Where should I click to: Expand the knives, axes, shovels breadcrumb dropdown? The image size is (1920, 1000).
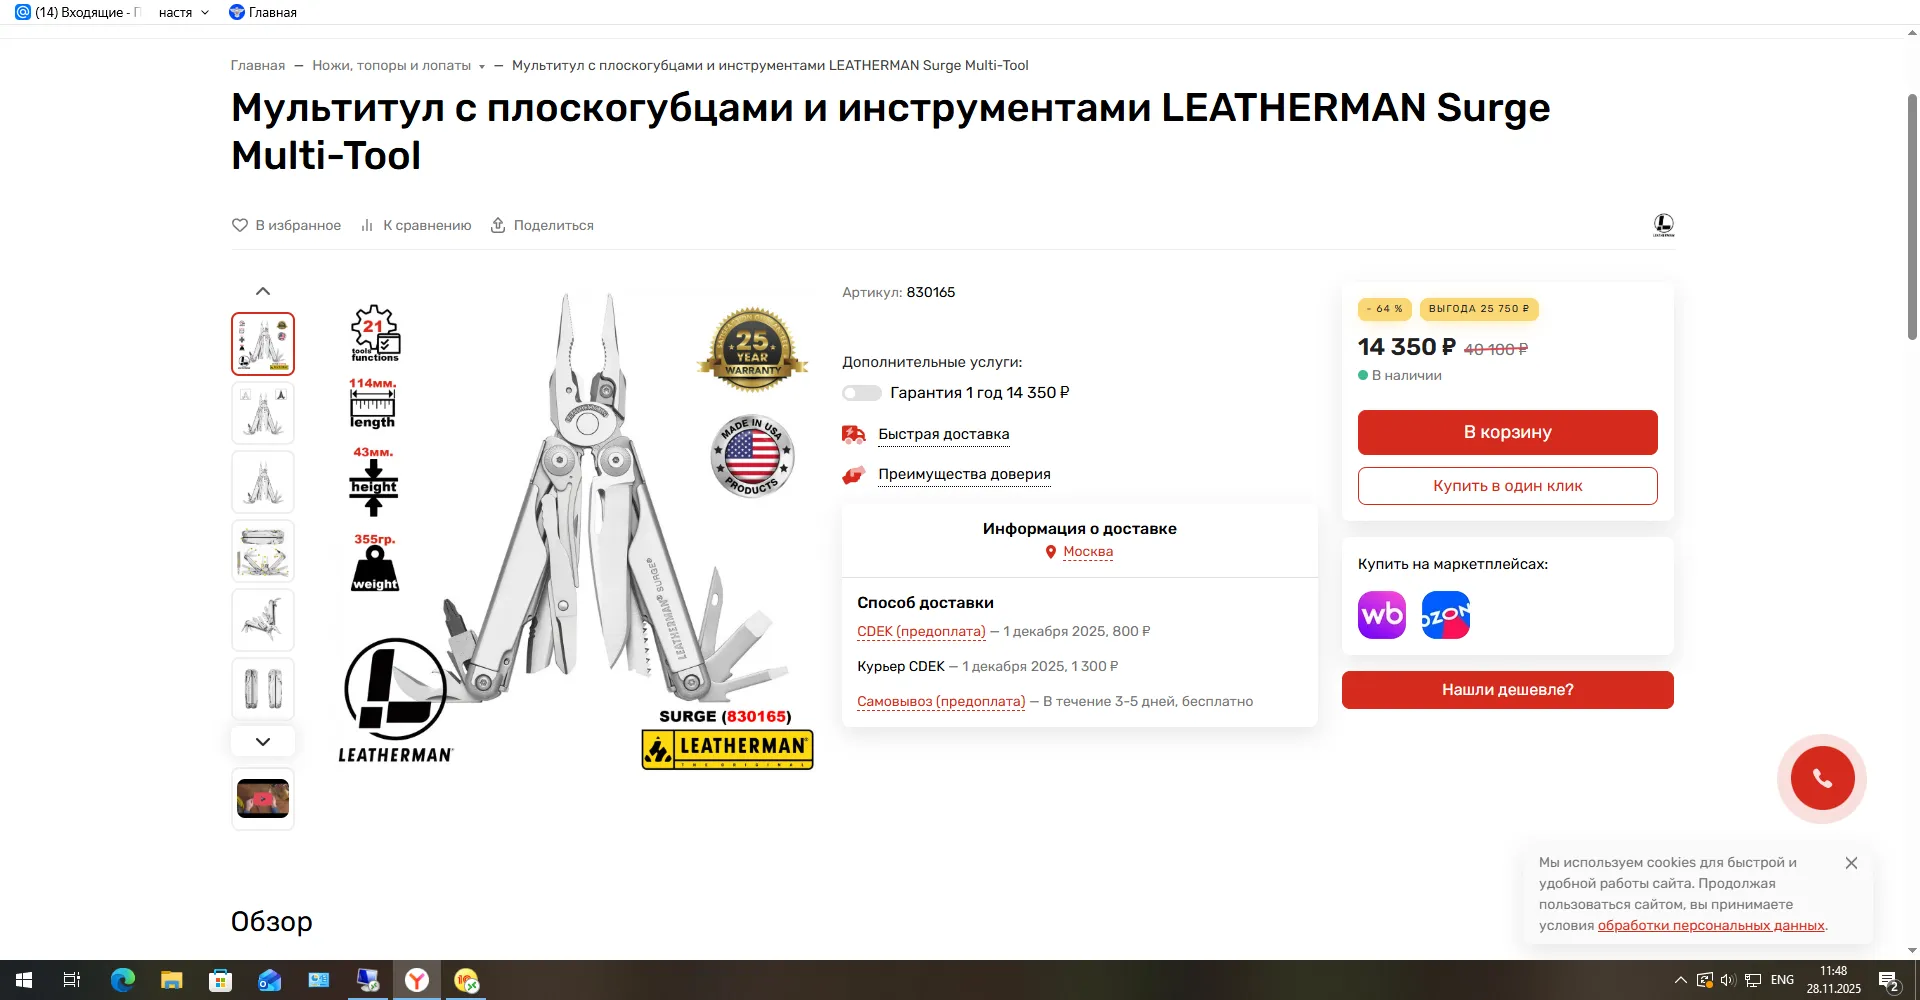482,67
